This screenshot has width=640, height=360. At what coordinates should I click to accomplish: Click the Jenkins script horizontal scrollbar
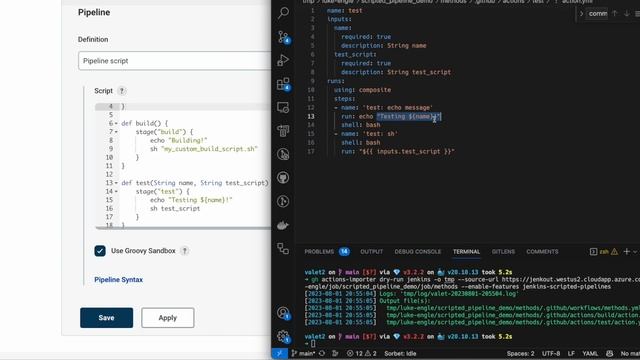click(x=183, y=228)
